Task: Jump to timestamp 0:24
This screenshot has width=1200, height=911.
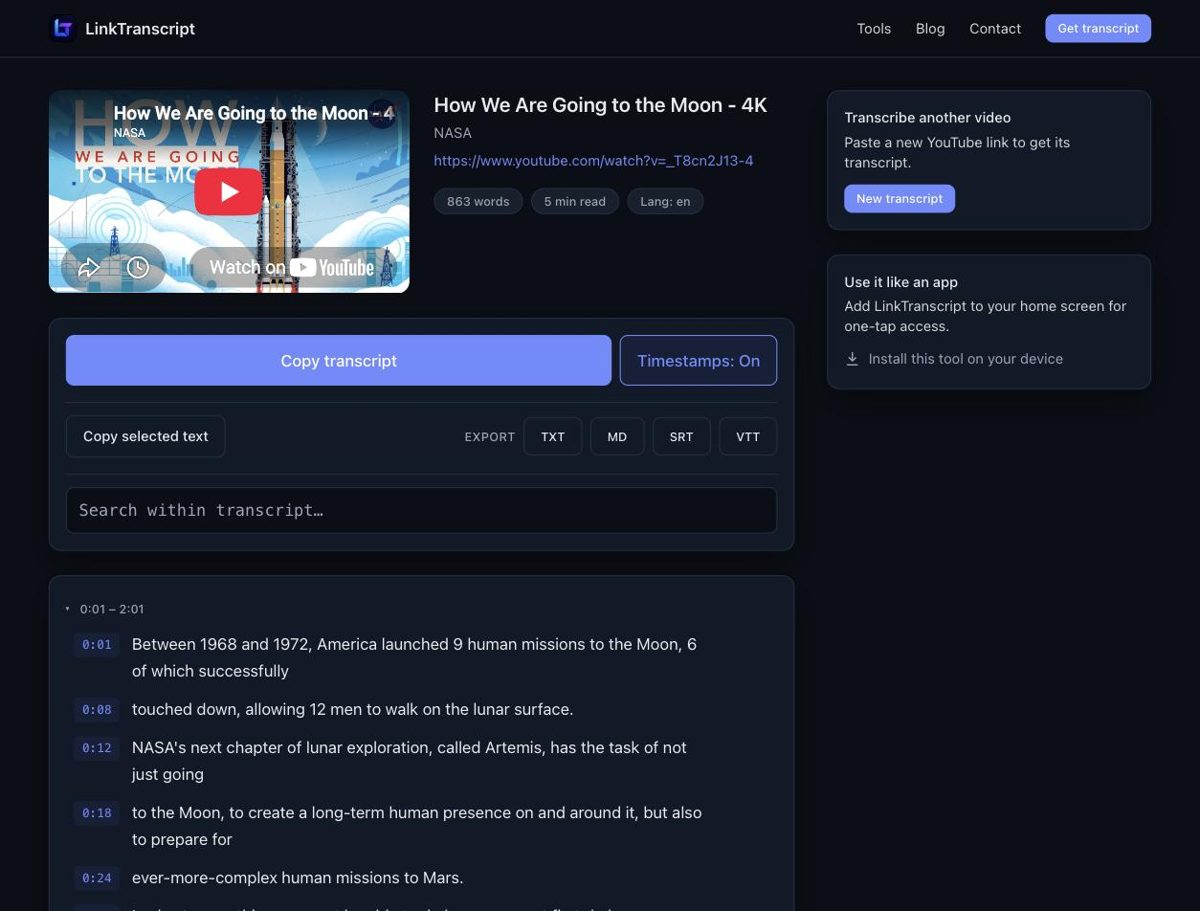Action: pos(97,878)
